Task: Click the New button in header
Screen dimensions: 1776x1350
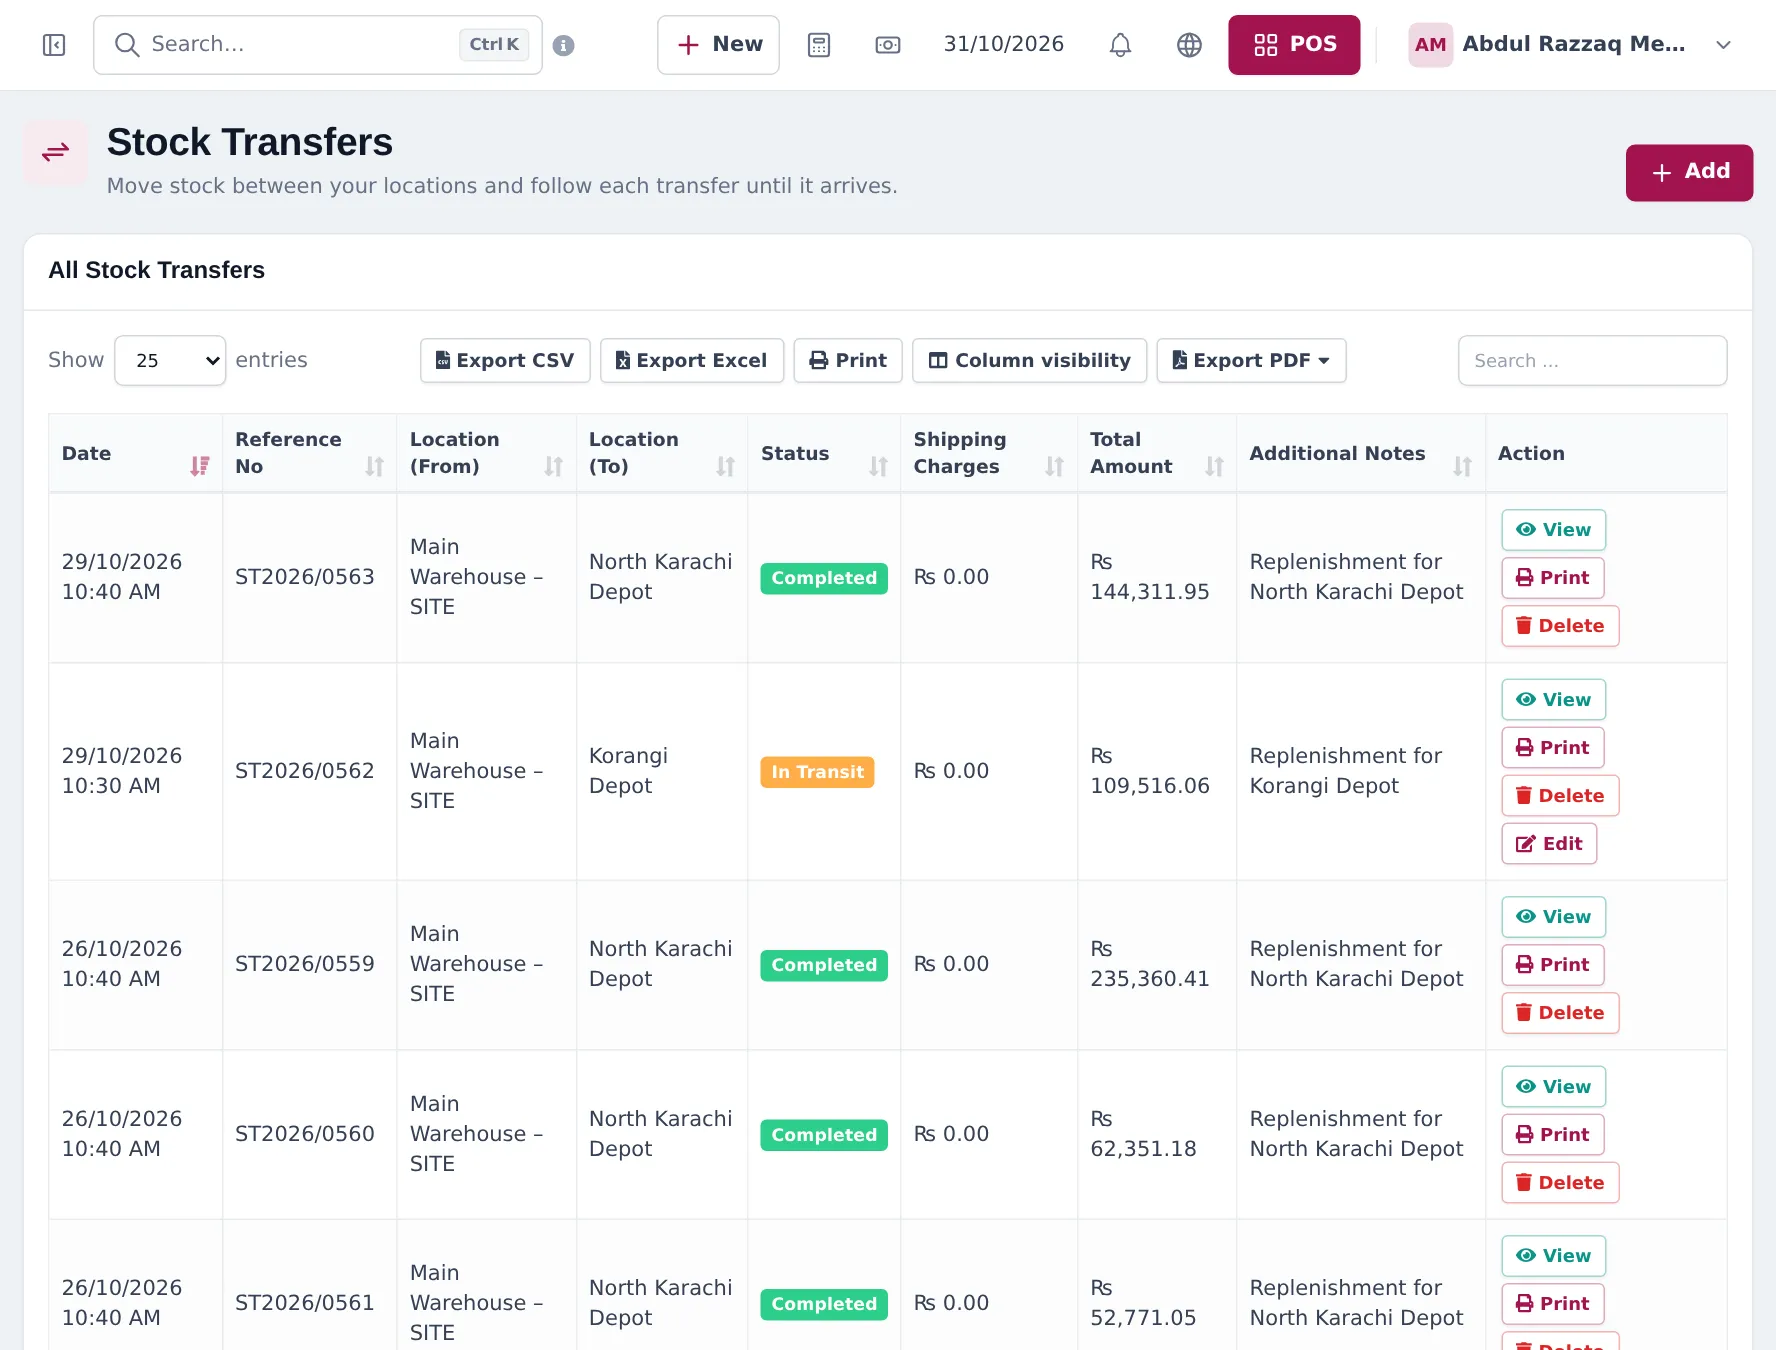Action: 718,45
